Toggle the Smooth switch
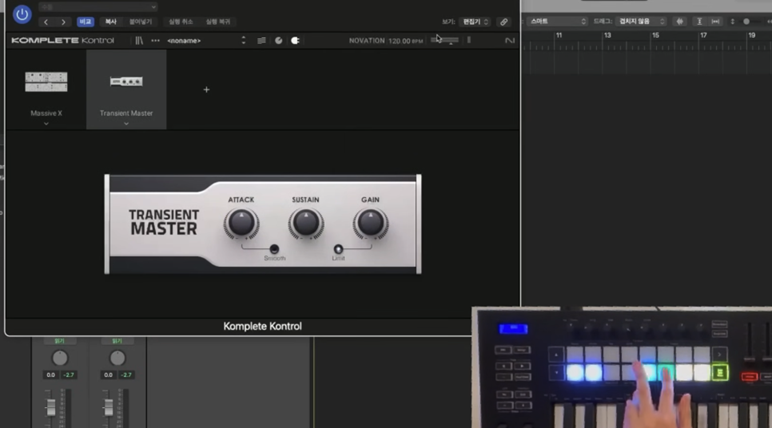772x428 pixels. (274, 249)
